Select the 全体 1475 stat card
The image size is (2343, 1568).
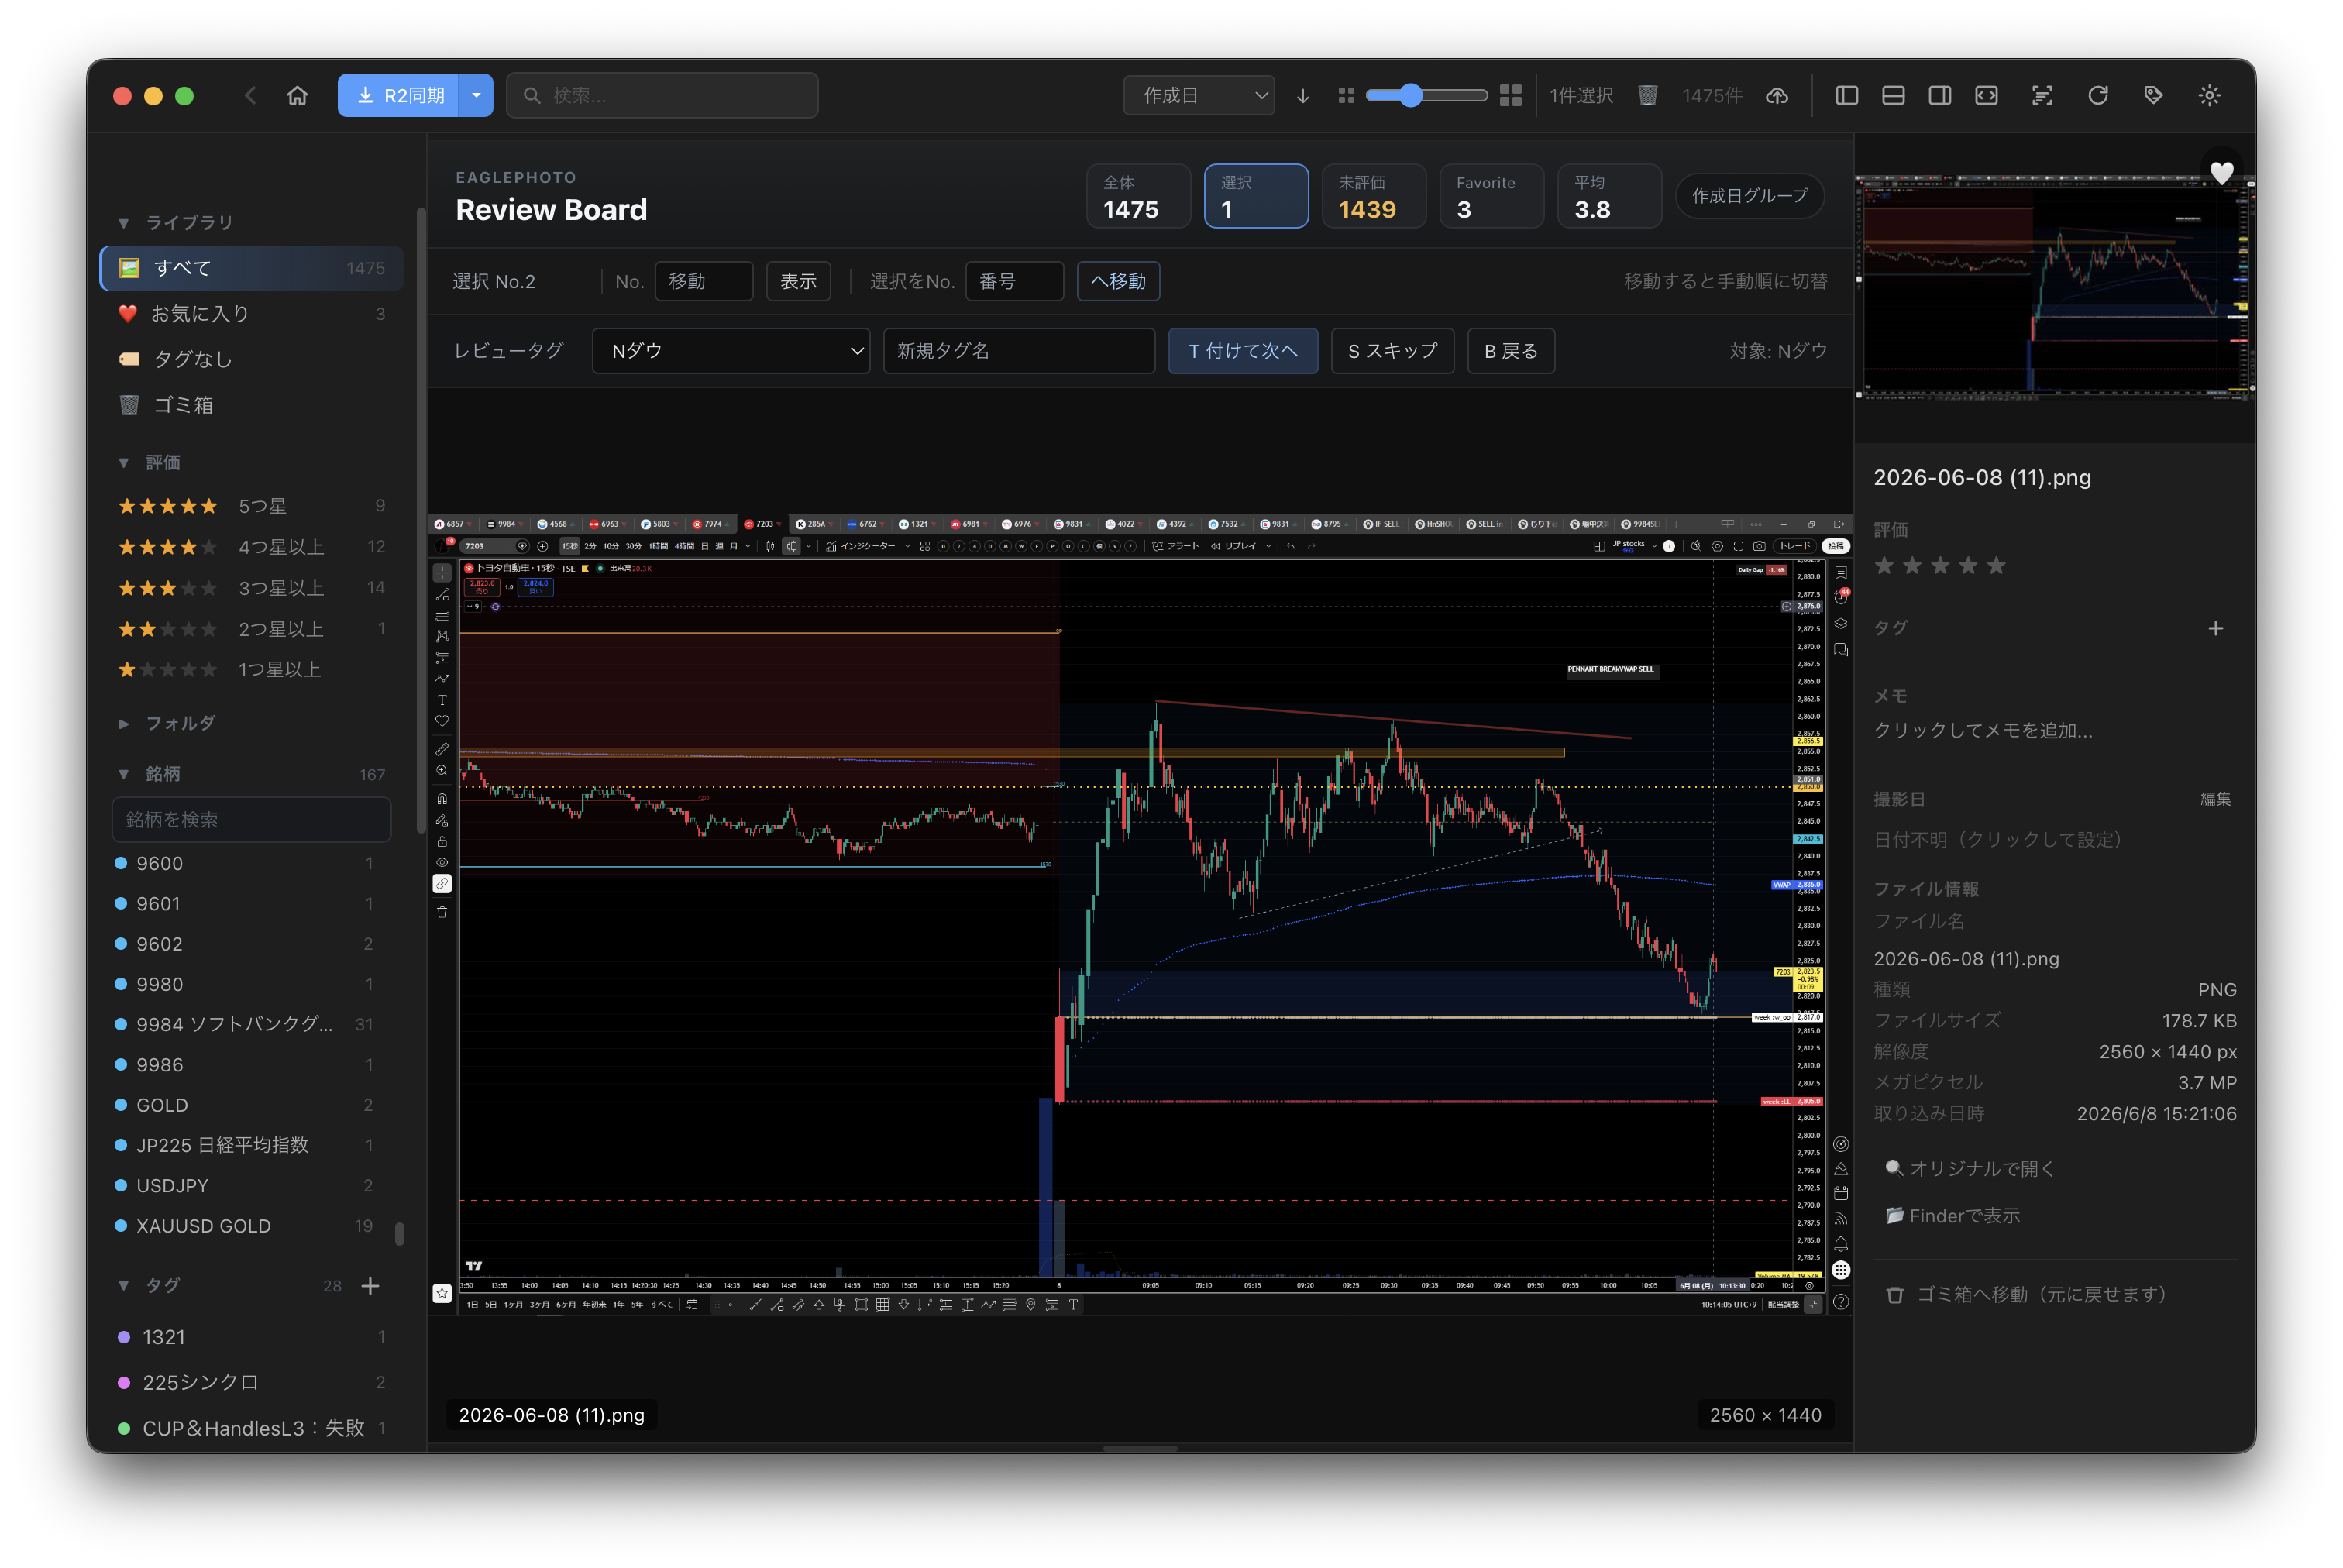point(1138,196)
